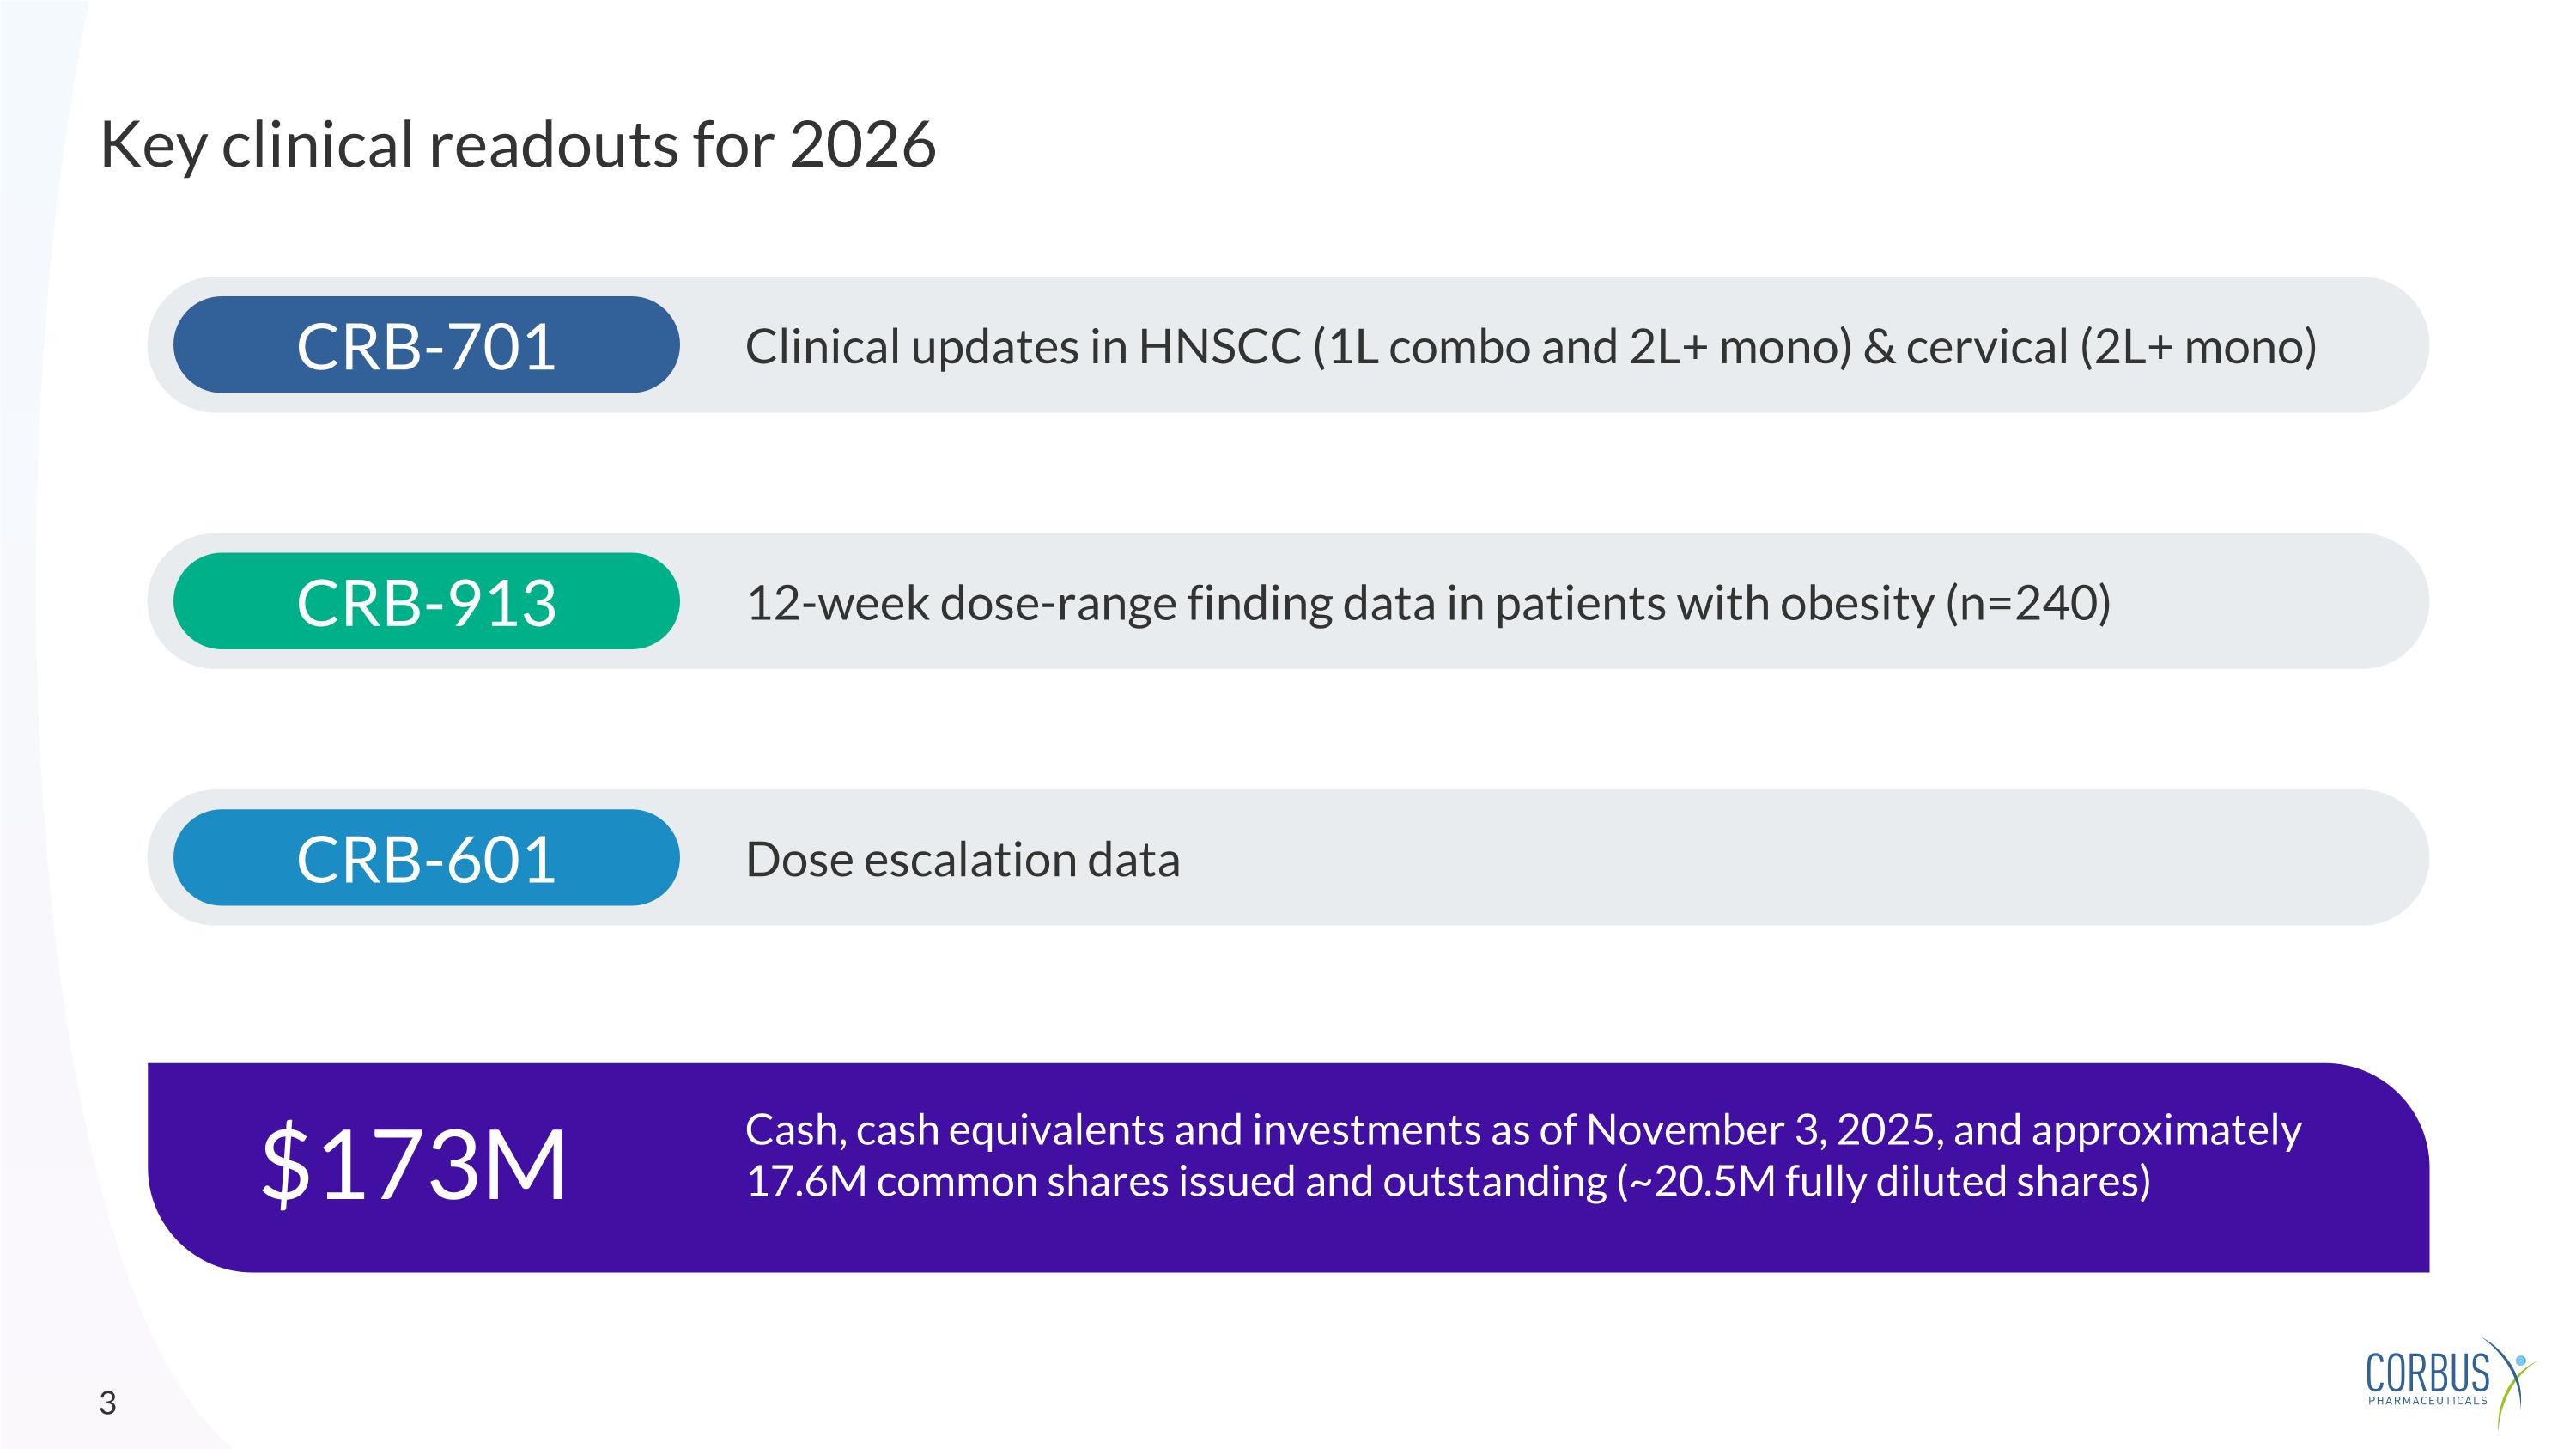Viewport: 2576px width, 1449px height.
Task: Click the year '2026' in the title
Action: point(862,145)
